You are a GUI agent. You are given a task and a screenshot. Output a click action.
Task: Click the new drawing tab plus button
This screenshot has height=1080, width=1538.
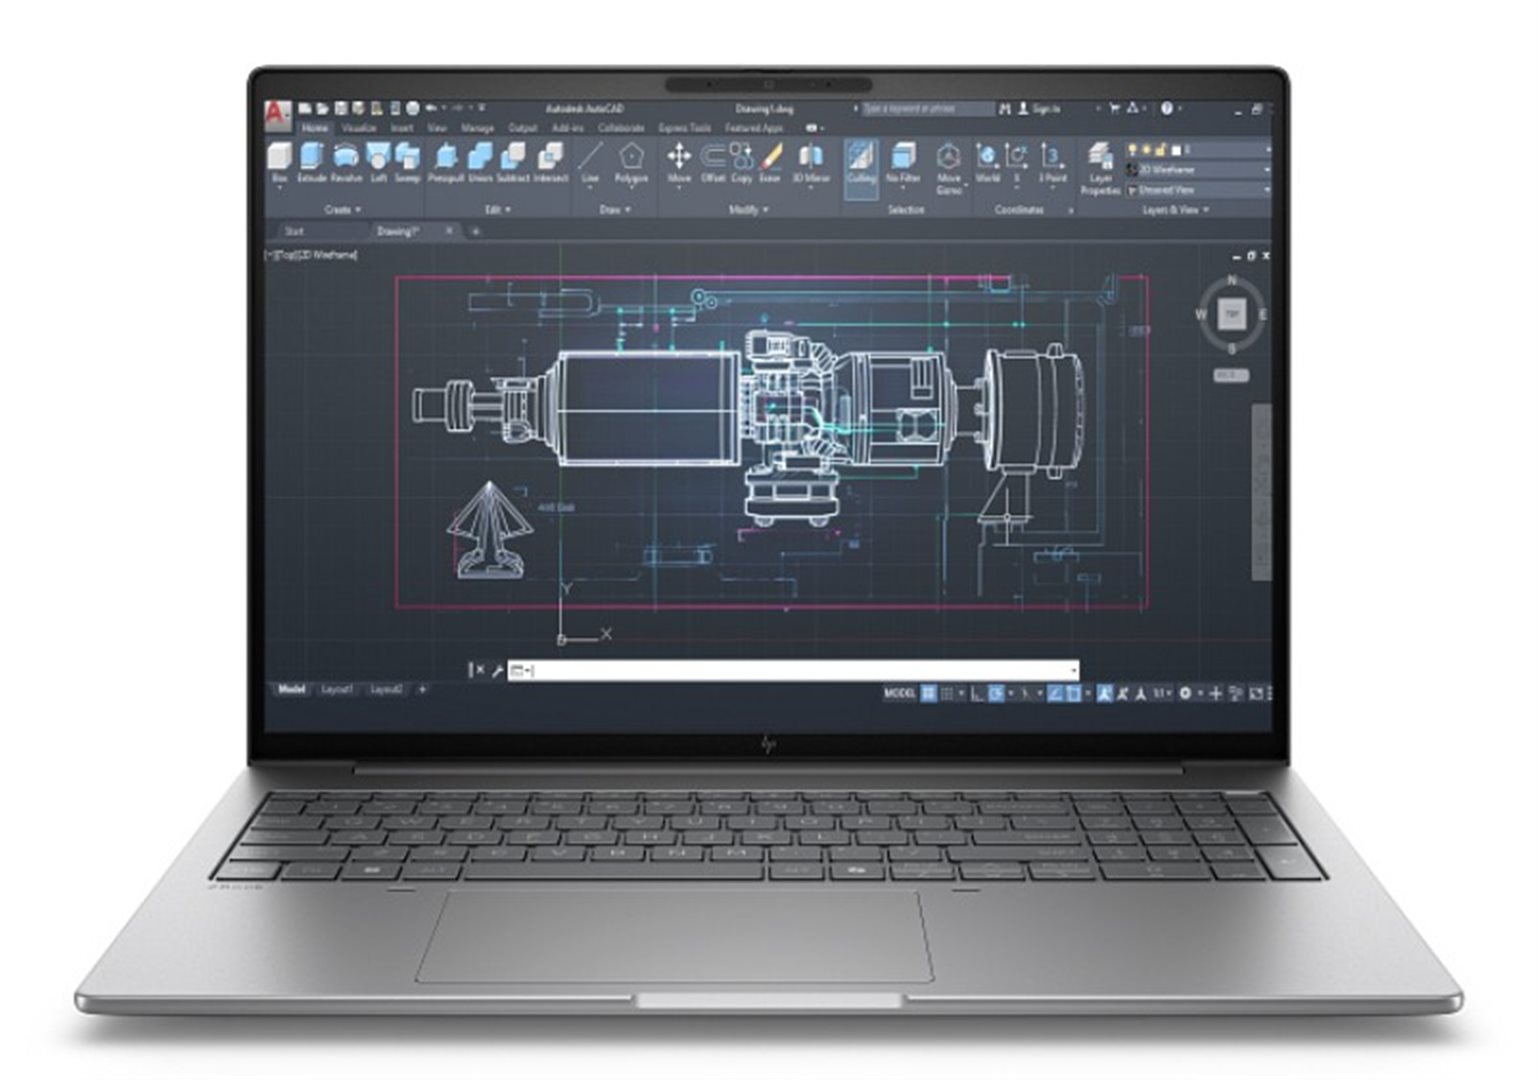tap(476, 231)
